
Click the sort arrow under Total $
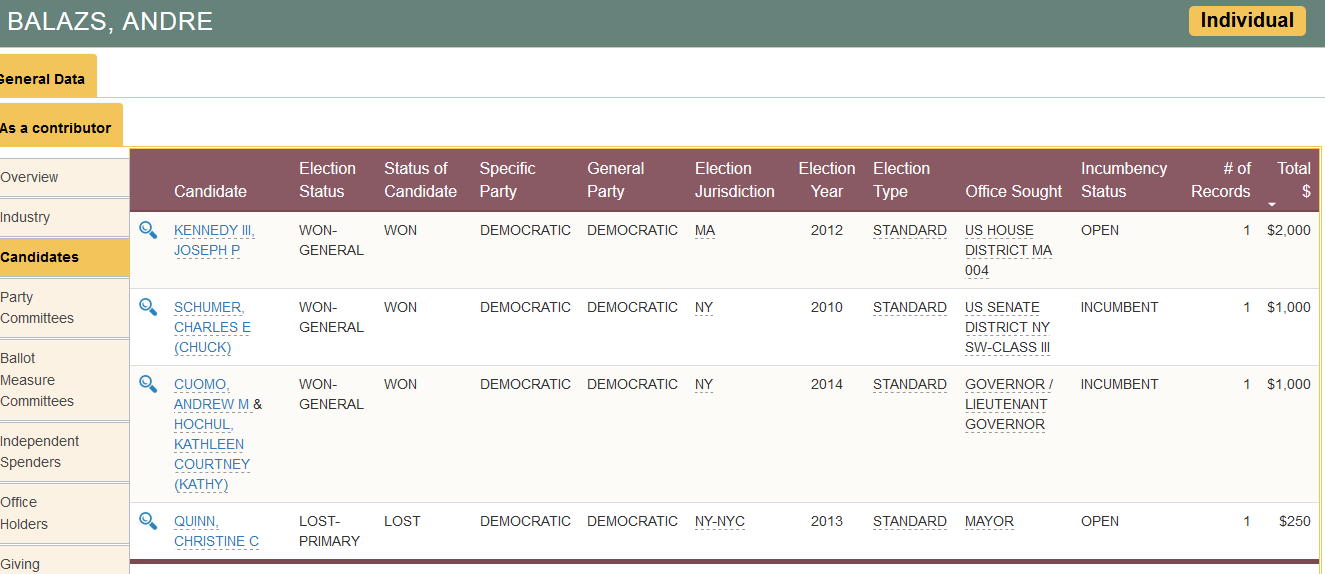(1272, 204)
